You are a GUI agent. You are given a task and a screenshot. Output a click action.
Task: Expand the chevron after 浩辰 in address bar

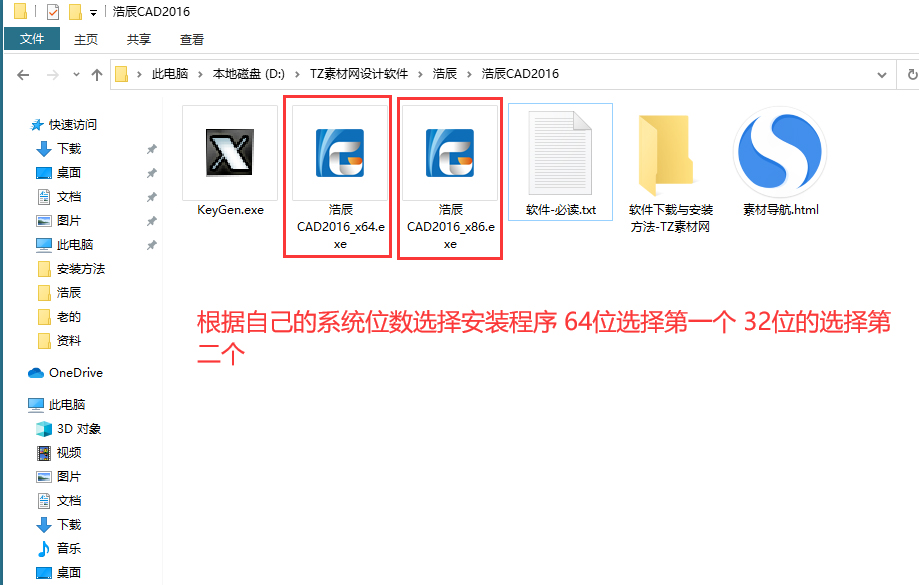(469, 74)
